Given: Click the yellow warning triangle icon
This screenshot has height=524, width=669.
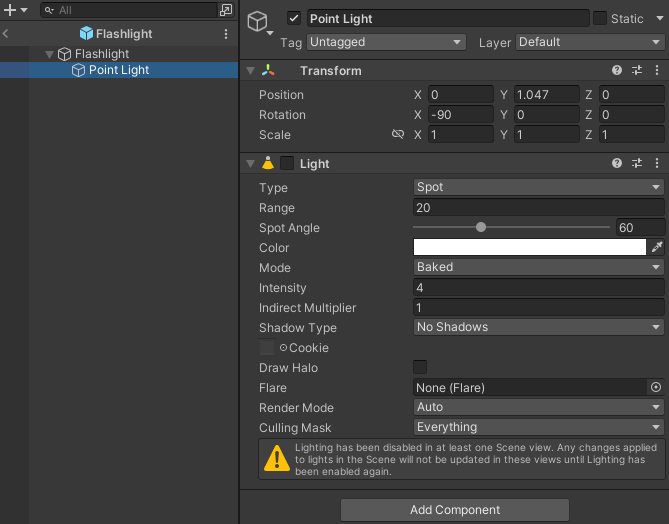Looking at the screenshot, I should (277, 458).
